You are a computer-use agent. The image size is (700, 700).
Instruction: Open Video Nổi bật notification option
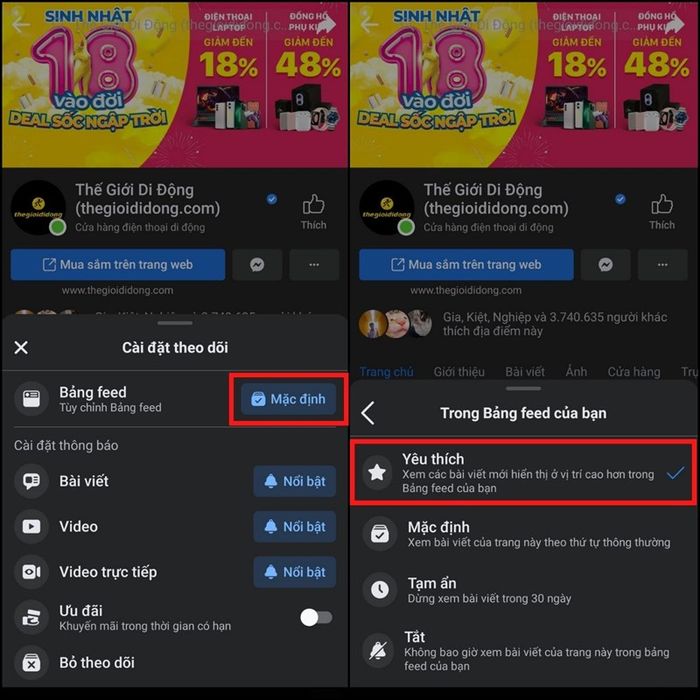(295, 527)
